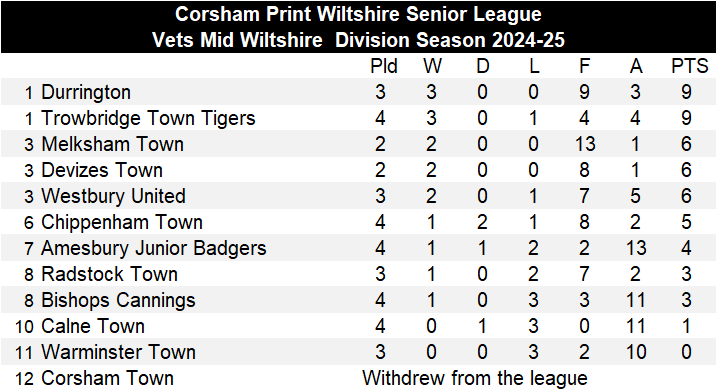716x391 pixels.
Task: Select the W column header
Action: 432,67
